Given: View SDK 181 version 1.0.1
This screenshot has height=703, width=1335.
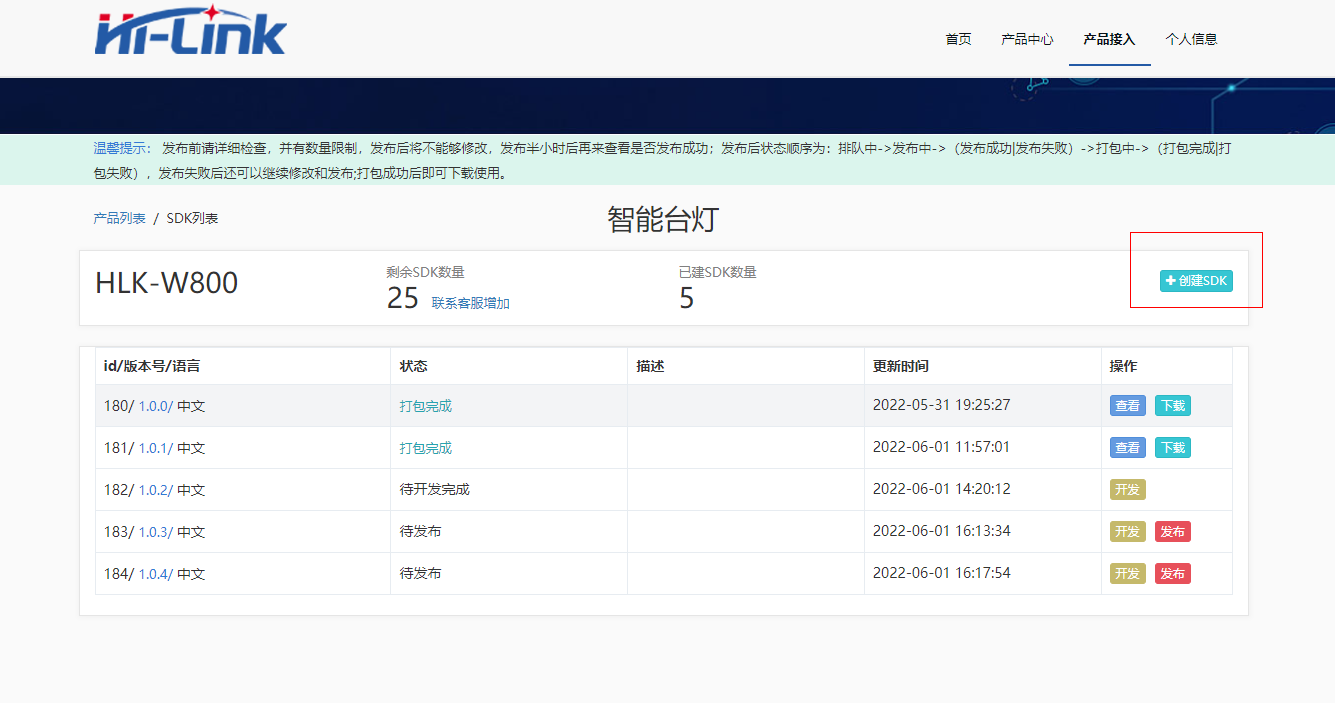Looking at the screenshot, I should [x=1127, y=448].
